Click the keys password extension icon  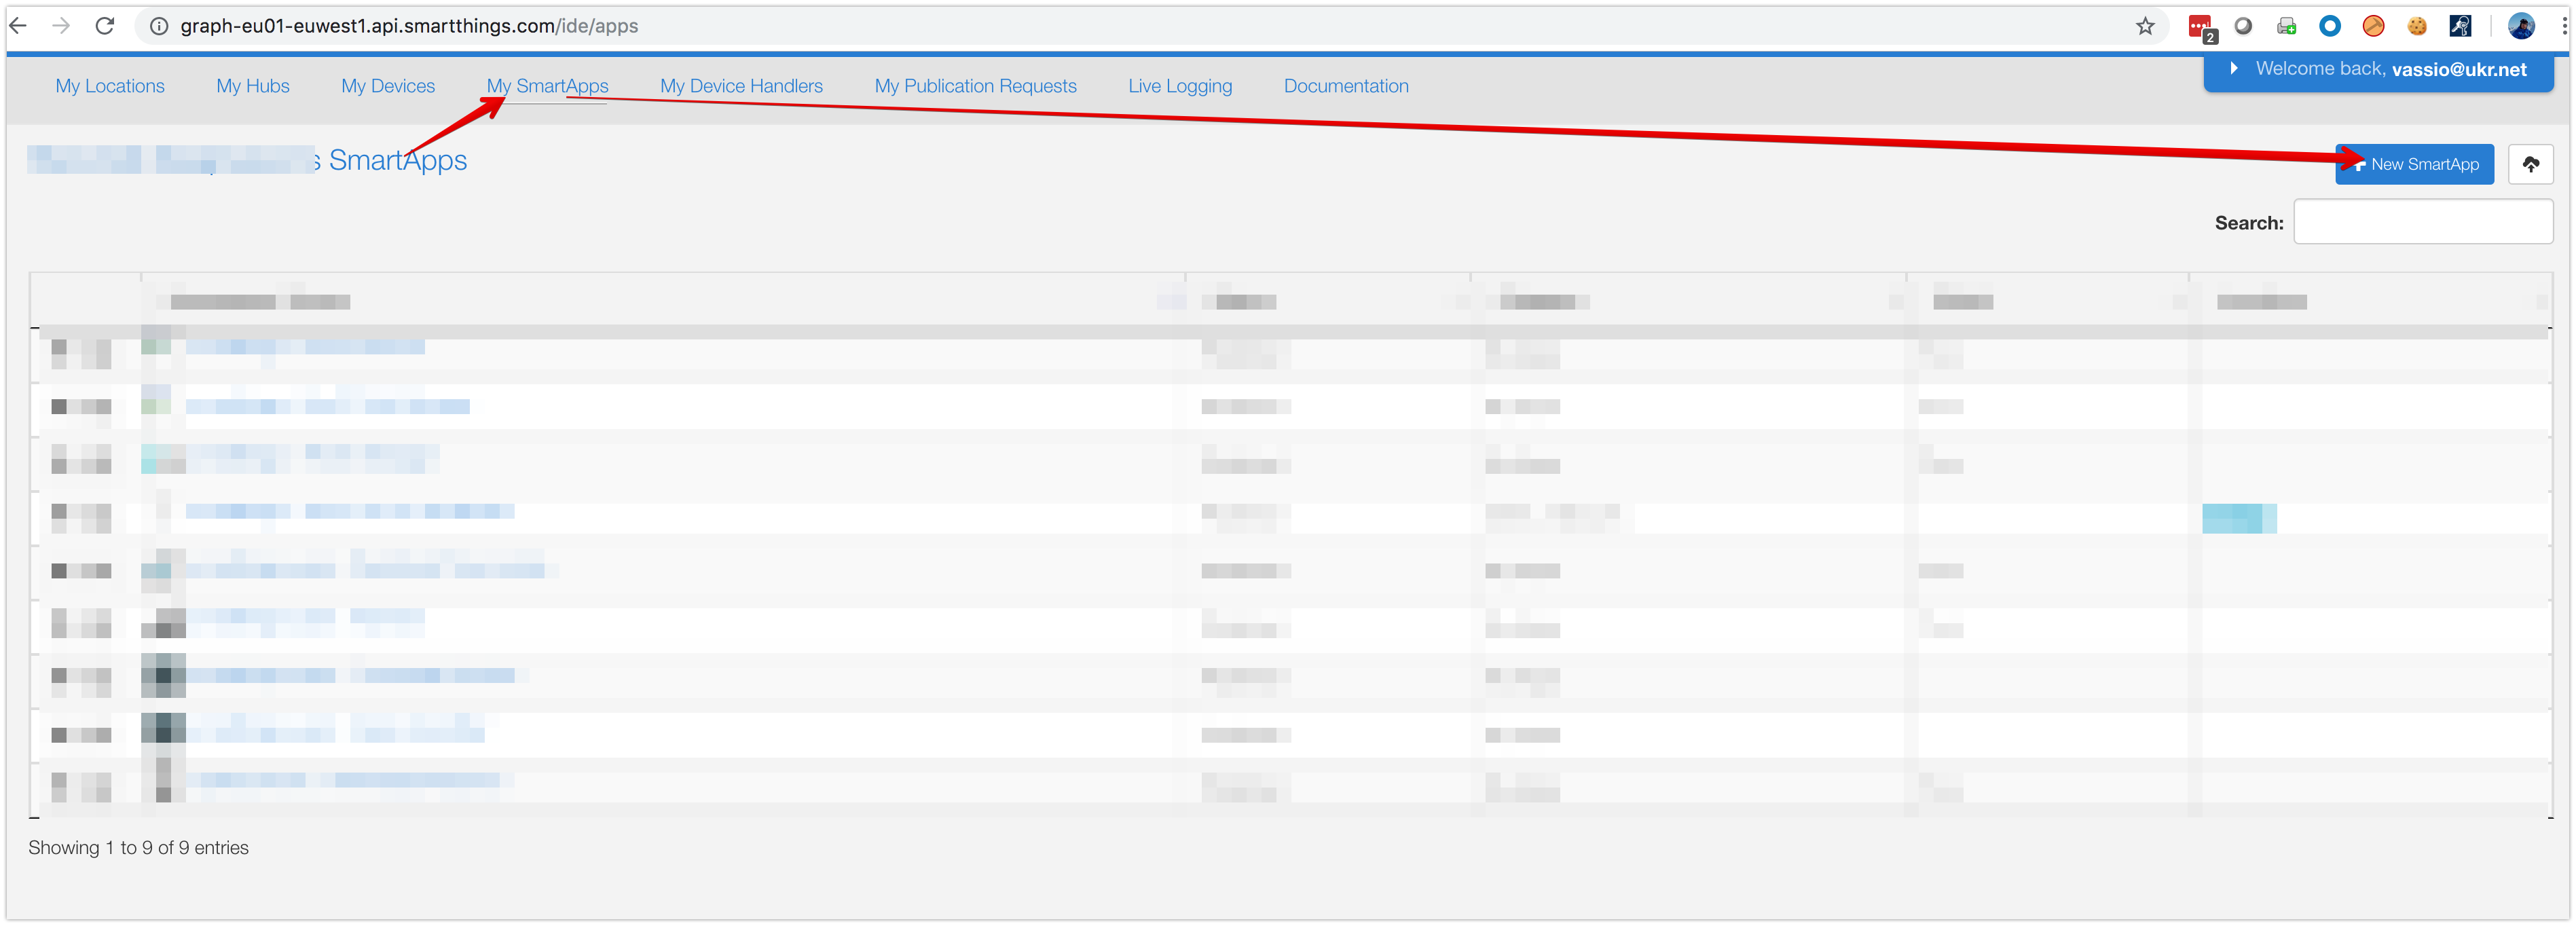coord(2460,26)
